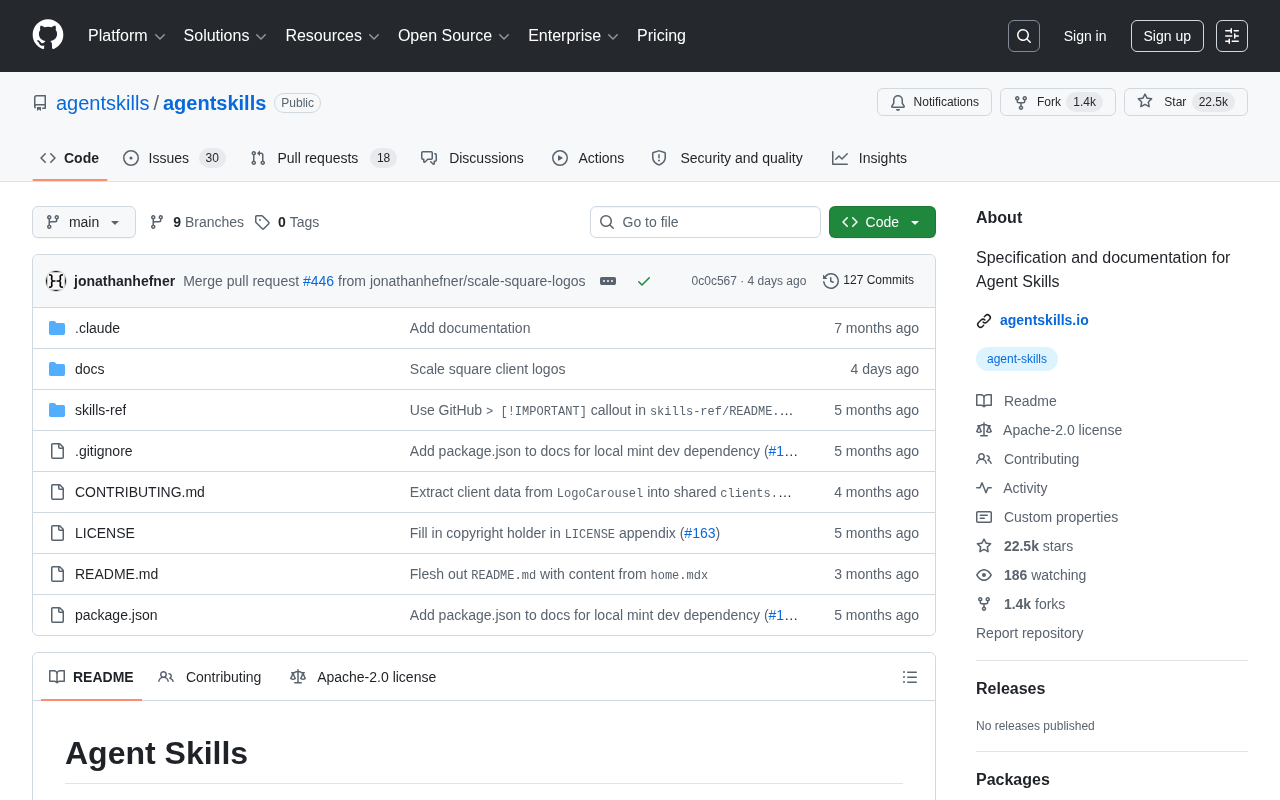Viewport: 1280px width, 800px height.
Task: Click the green commit status checkmark
Action: point(644,281)
